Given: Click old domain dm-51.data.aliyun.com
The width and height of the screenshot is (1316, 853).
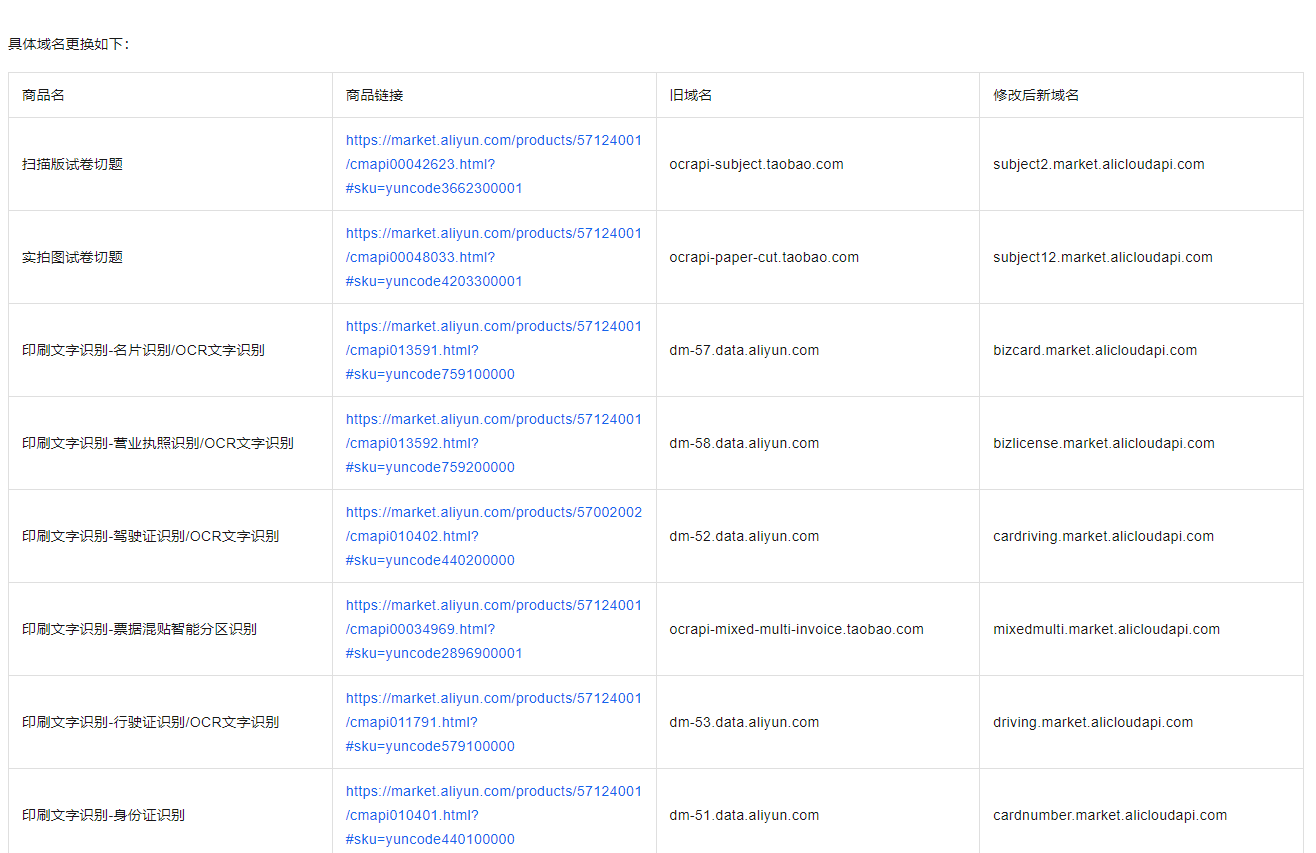Looking at the screenshot, I should coord(744,815).
